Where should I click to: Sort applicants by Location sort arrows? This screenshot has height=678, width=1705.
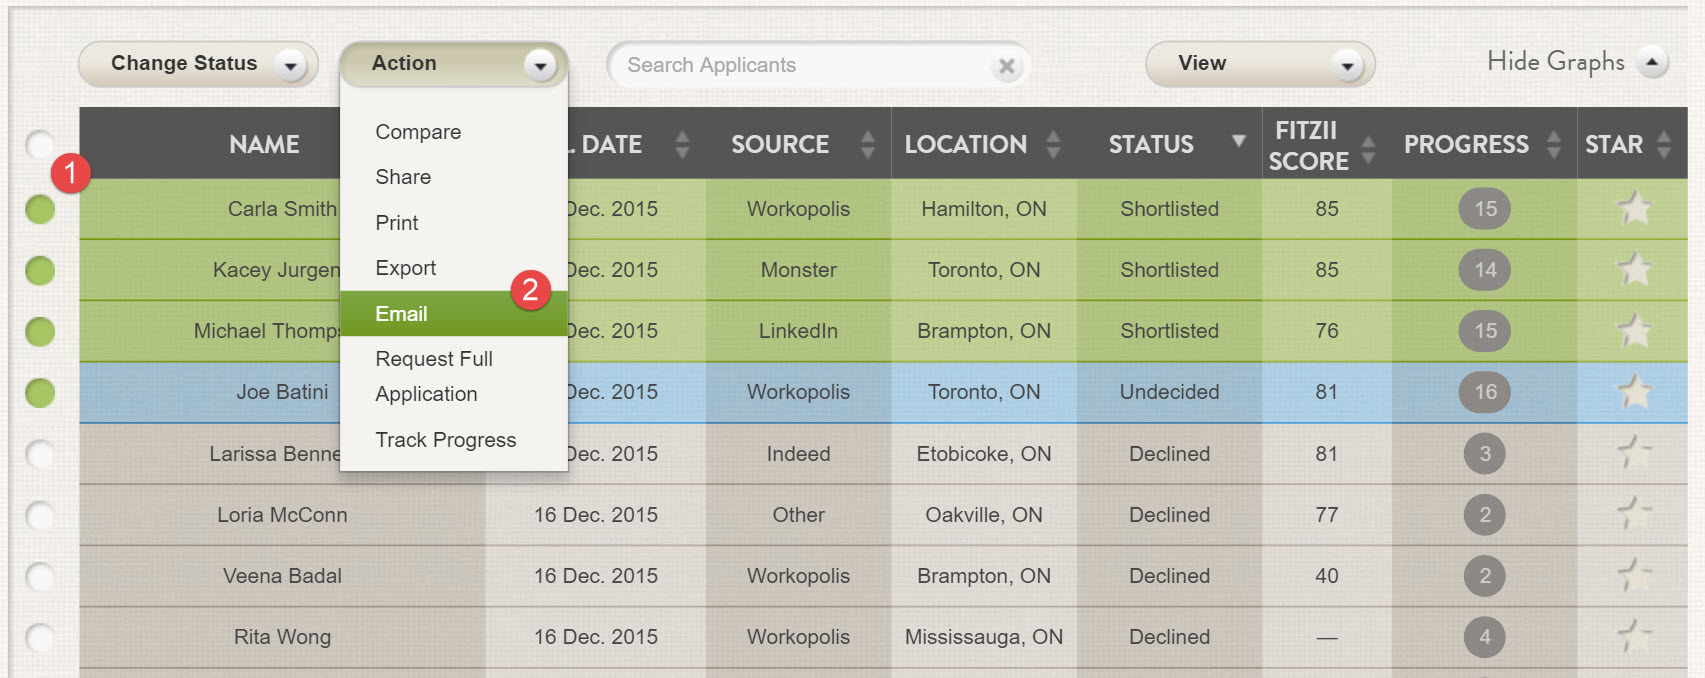pyautogui.click(x=1053, y=145)
